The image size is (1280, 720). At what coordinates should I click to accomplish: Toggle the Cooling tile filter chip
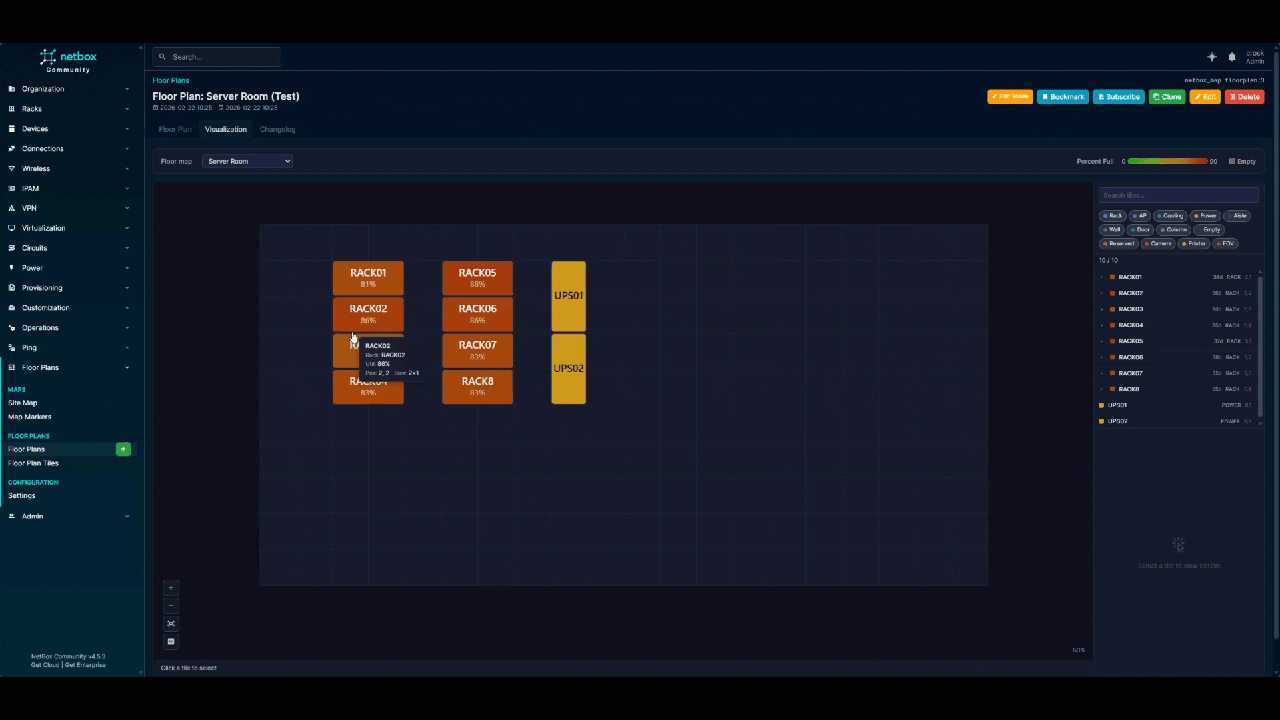[x=1170, y=216]
